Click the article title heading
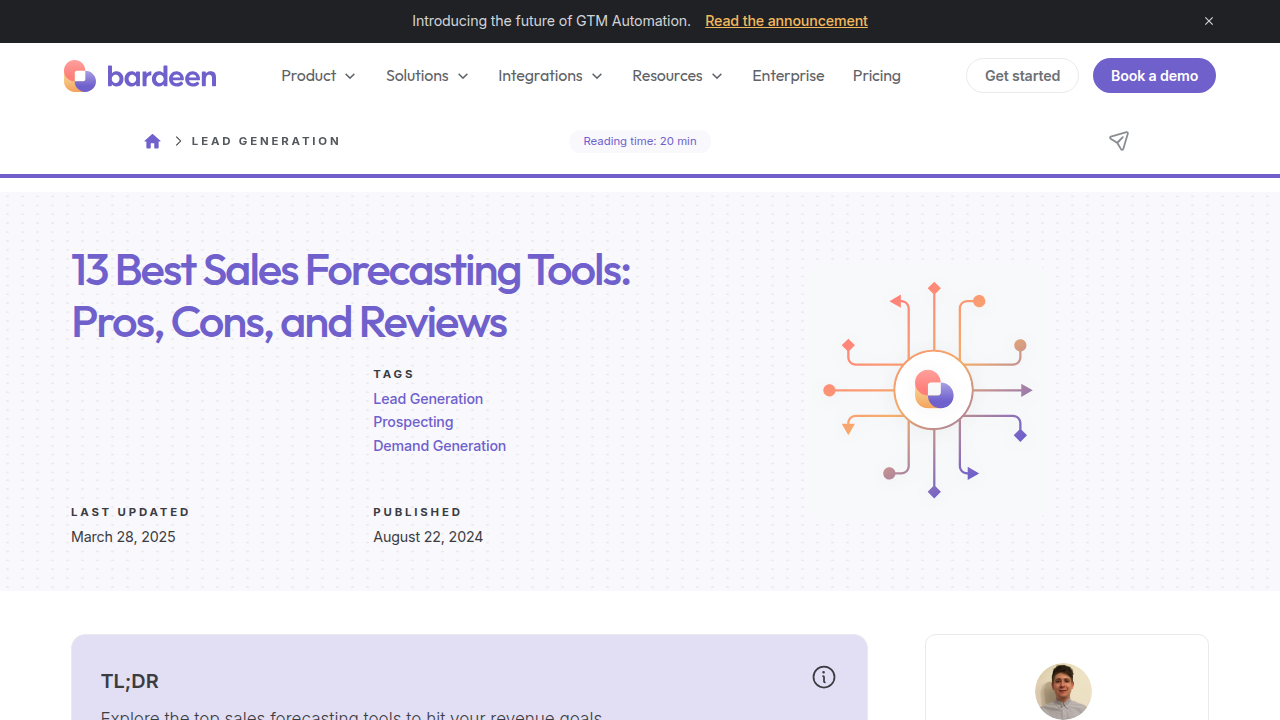 351,296
